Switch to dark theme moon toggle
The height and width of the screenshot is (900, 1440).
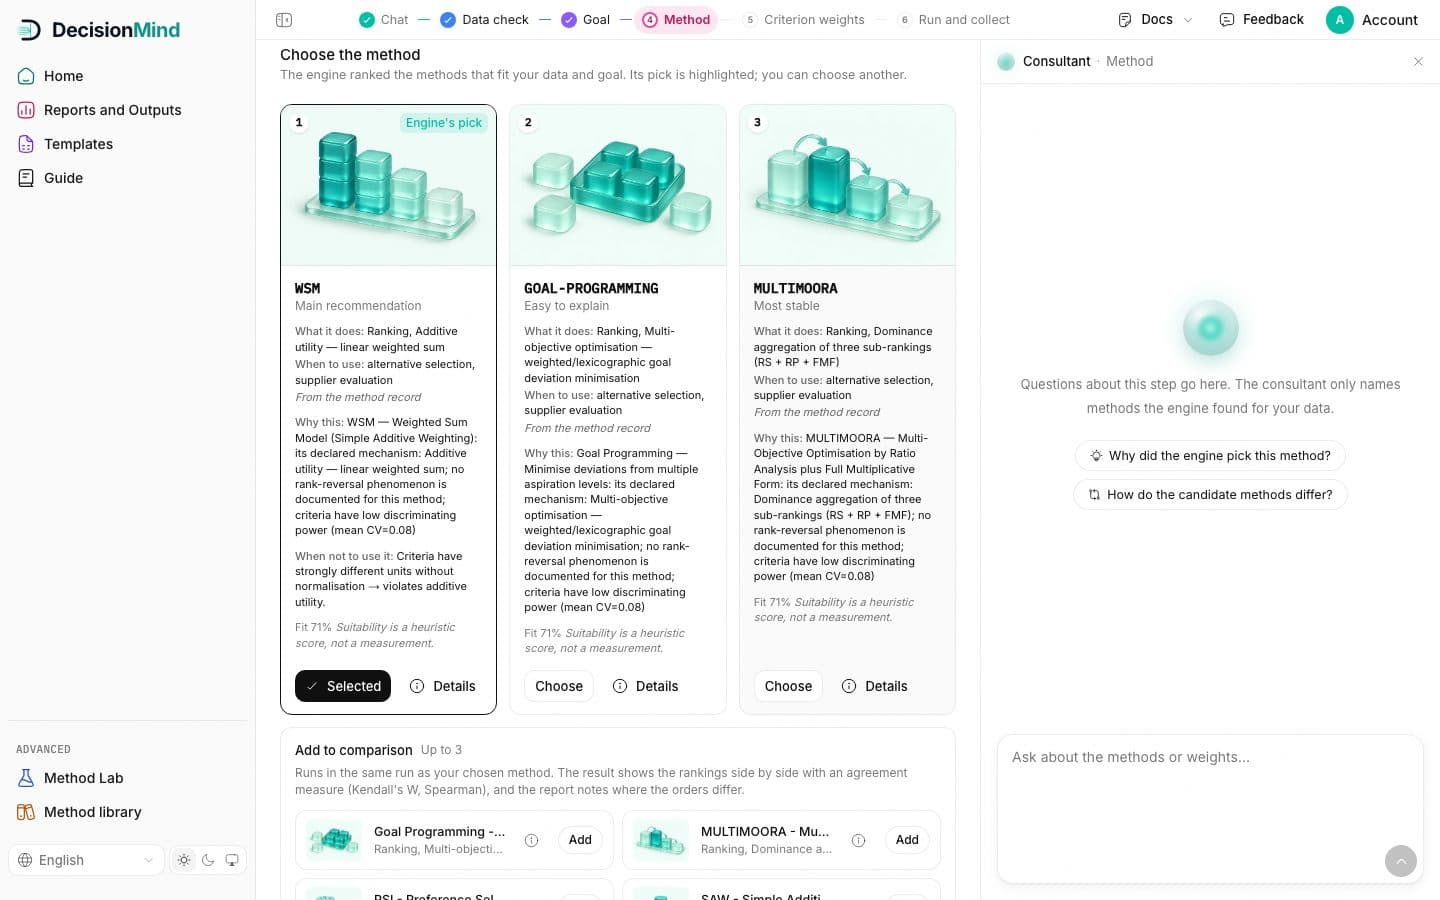coord(208,860)
